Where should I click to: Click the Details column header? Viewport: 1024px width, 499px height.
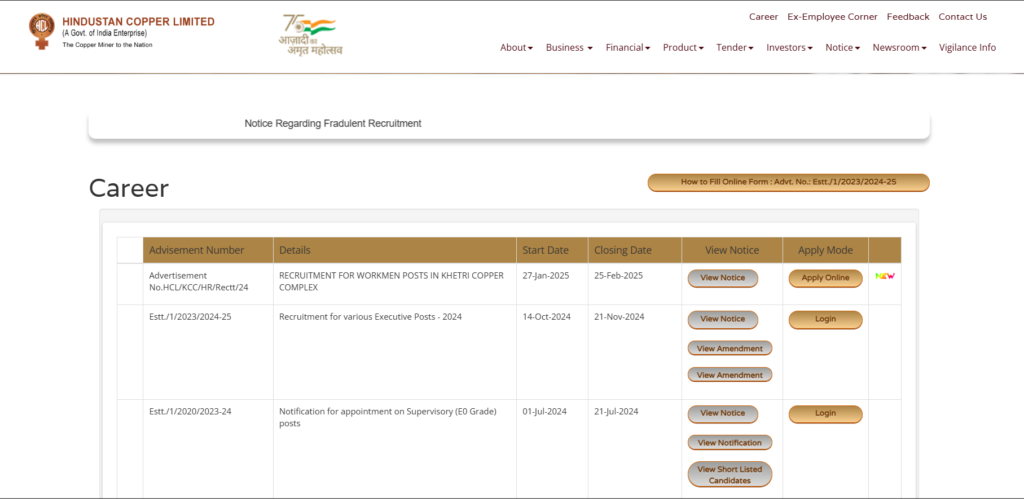point(394,250)
